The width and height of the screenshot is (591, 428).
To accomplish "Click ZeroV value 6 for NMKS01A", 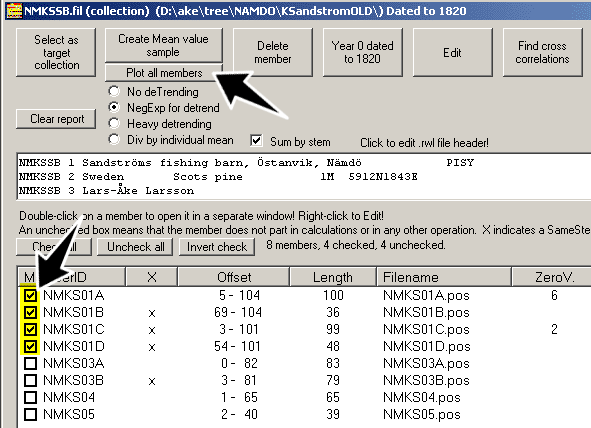I will 554,295.
